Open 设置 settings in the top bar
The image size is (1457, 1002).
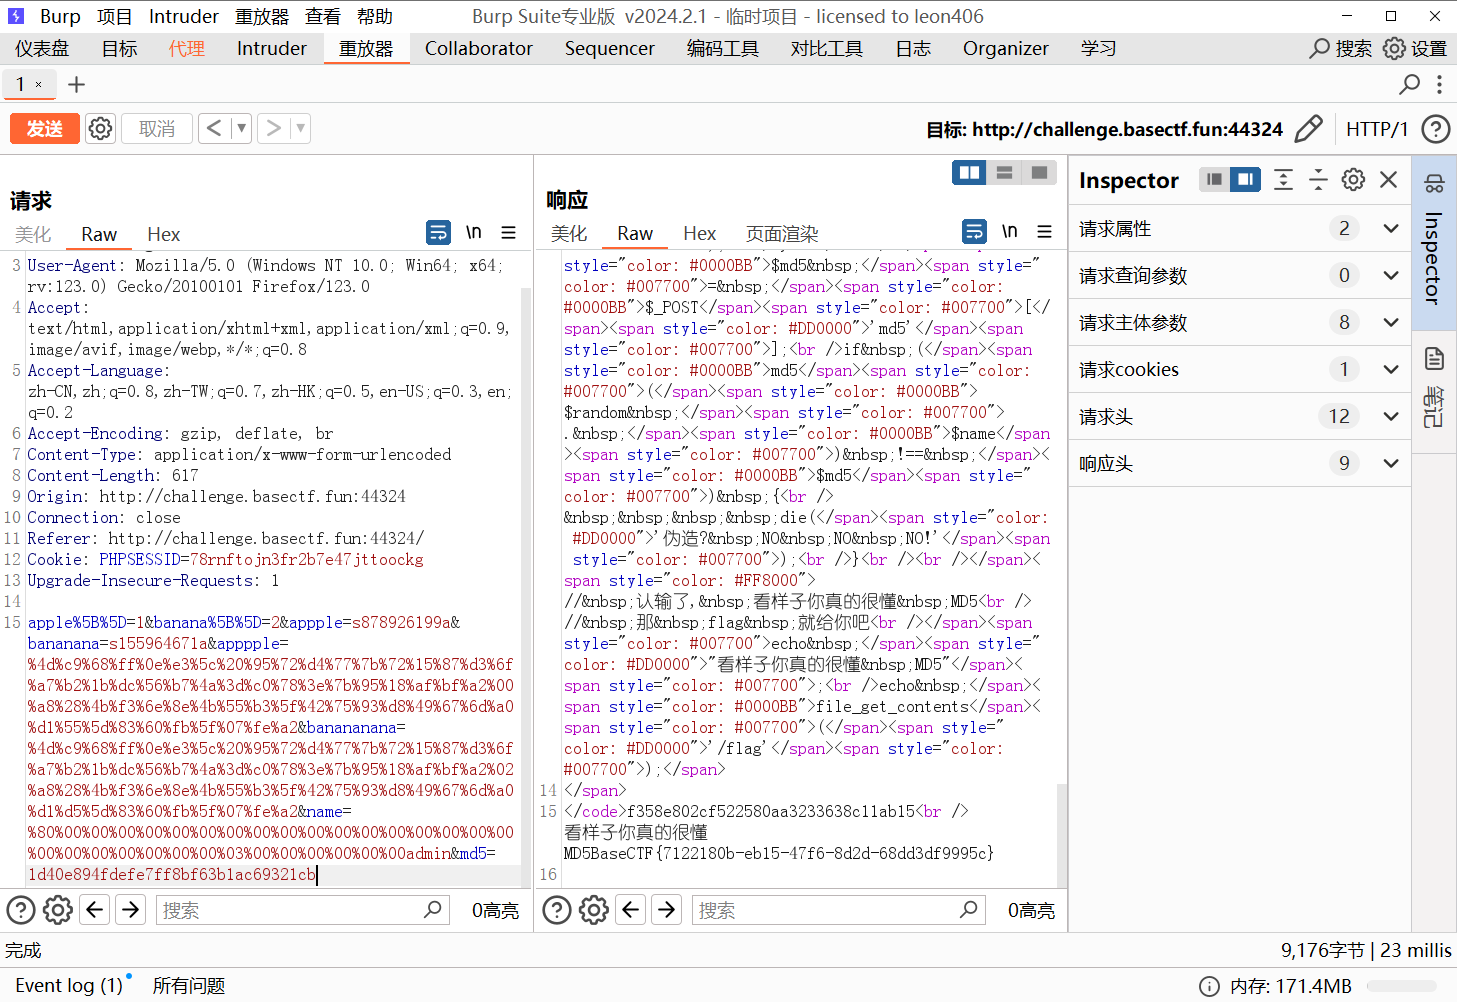[1415, 48]
